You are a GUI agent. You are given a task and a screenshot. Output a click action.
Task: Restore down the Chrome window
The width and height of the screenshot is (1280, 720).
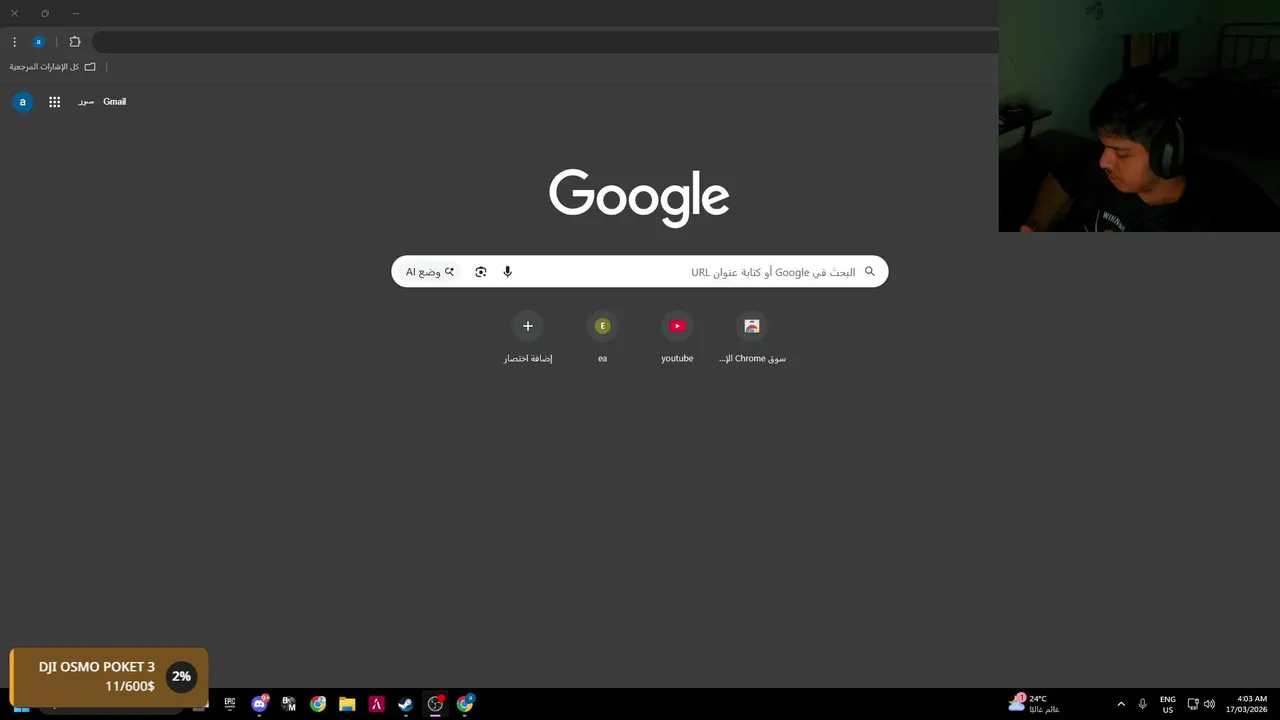click(x=45, y=14)
